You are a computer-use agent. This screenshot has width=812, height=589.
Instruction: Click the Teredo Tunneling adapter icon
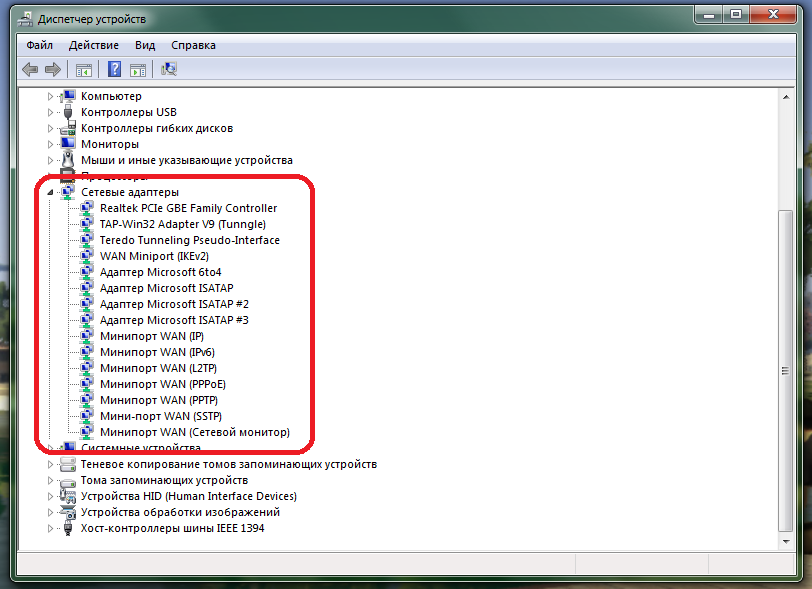pyautogui.click(x=87, y=240)
